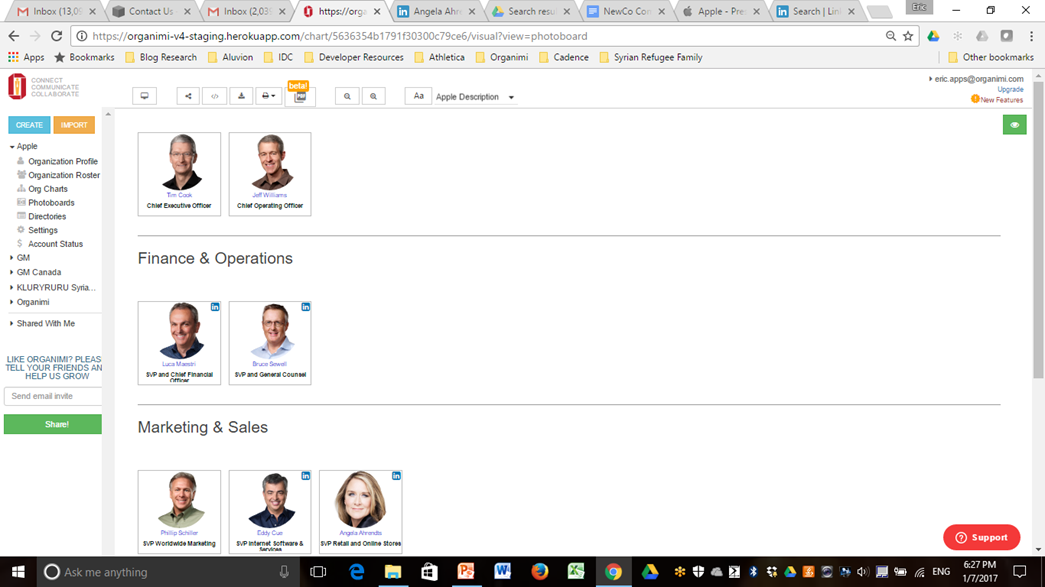
Task: Open eric.apps@organimi.com account menu
Action: coord(976,79)
